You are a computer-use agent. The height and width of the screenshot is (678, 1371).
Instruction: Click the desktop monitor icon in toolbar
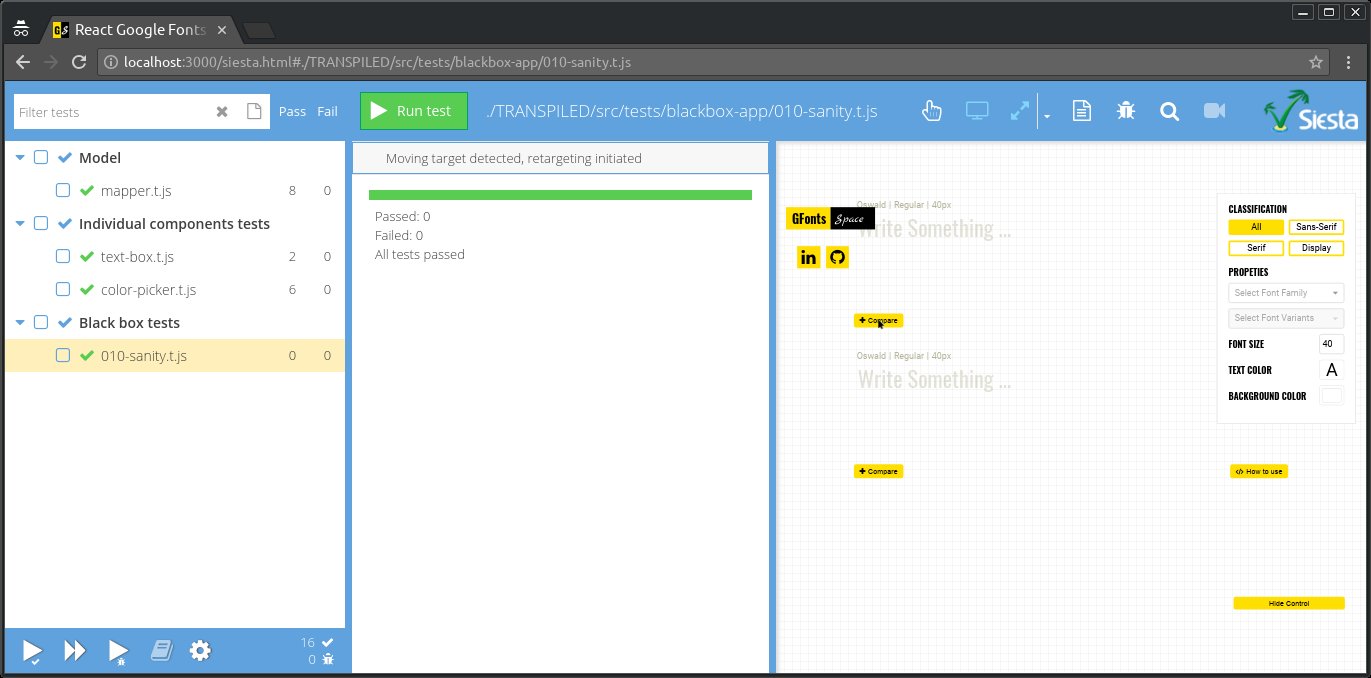click(x=976, y=111)
